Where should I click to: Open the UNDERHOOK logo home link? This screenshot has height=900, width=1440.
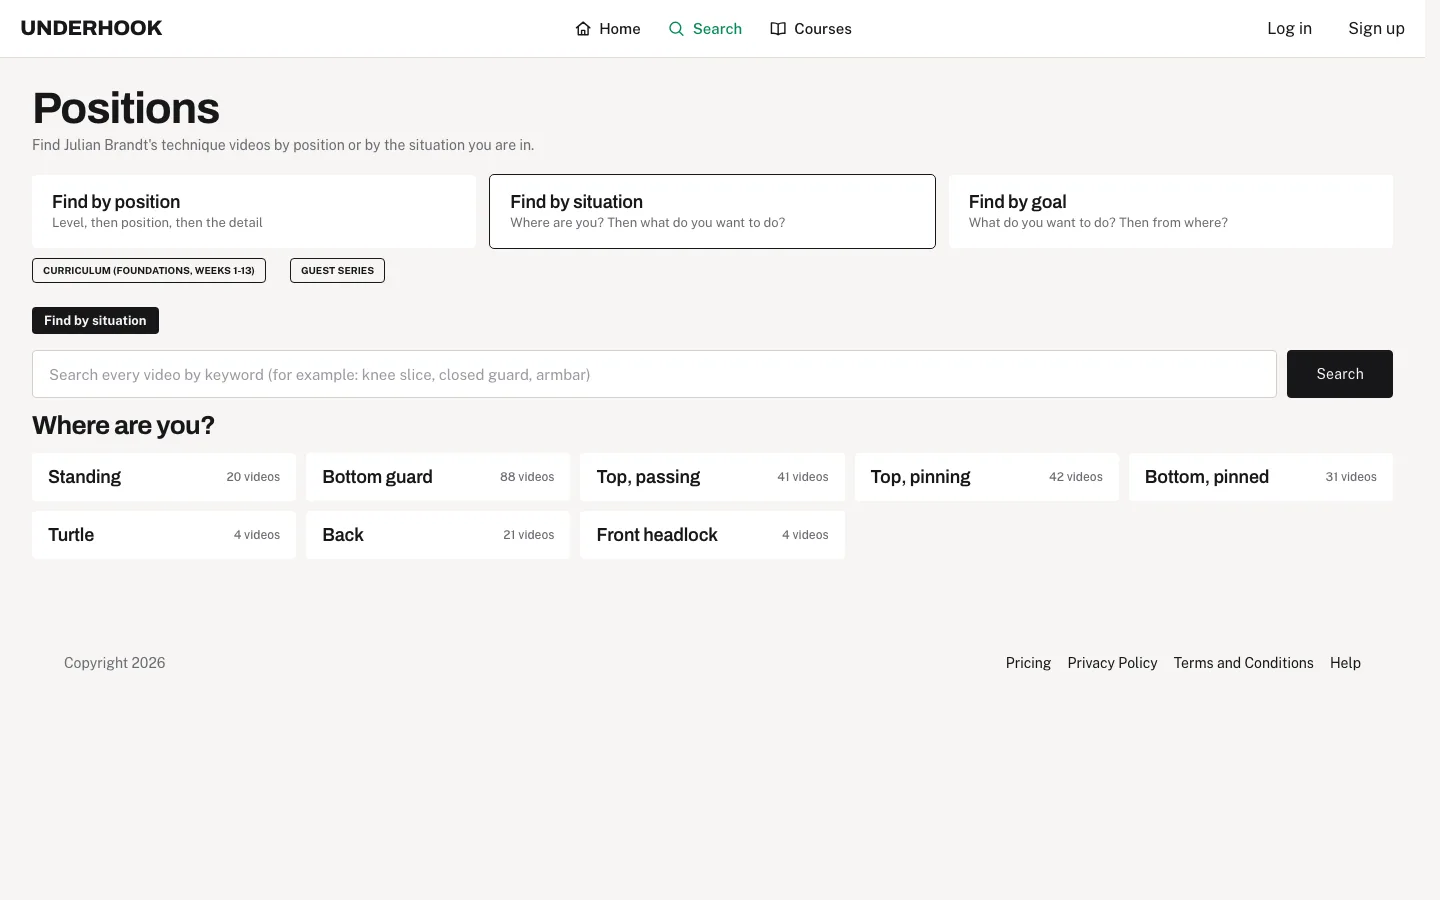pos(91,28)
